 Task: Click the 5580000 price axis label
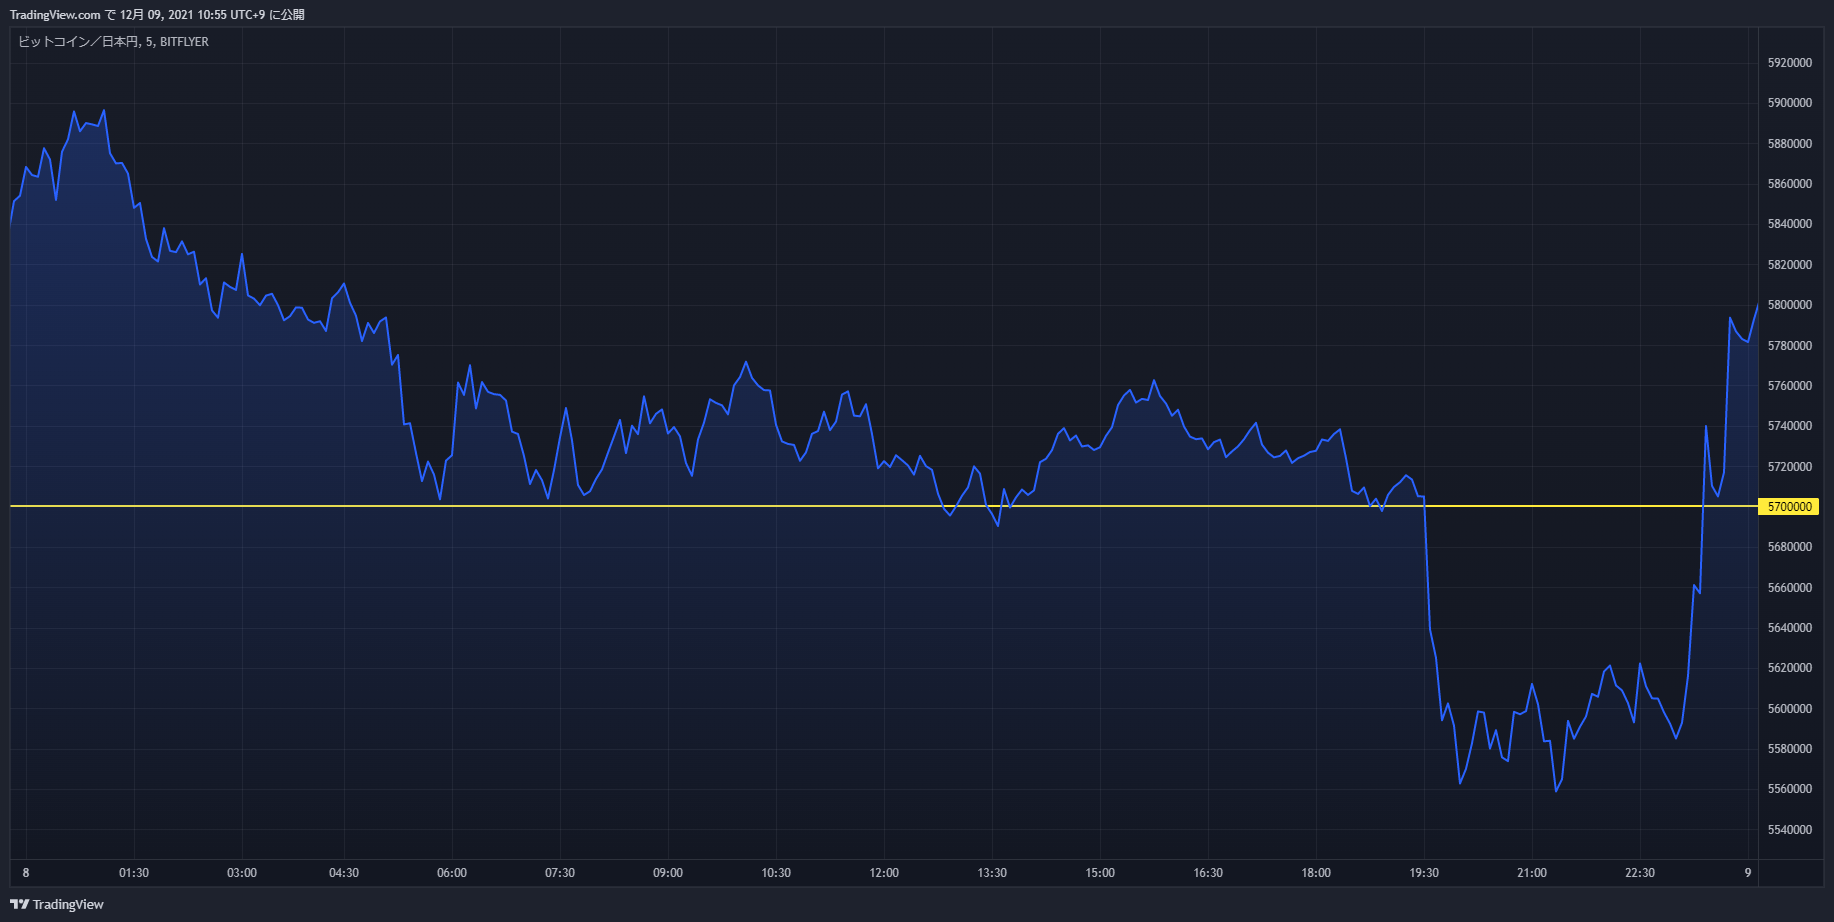click(1790, 749)
